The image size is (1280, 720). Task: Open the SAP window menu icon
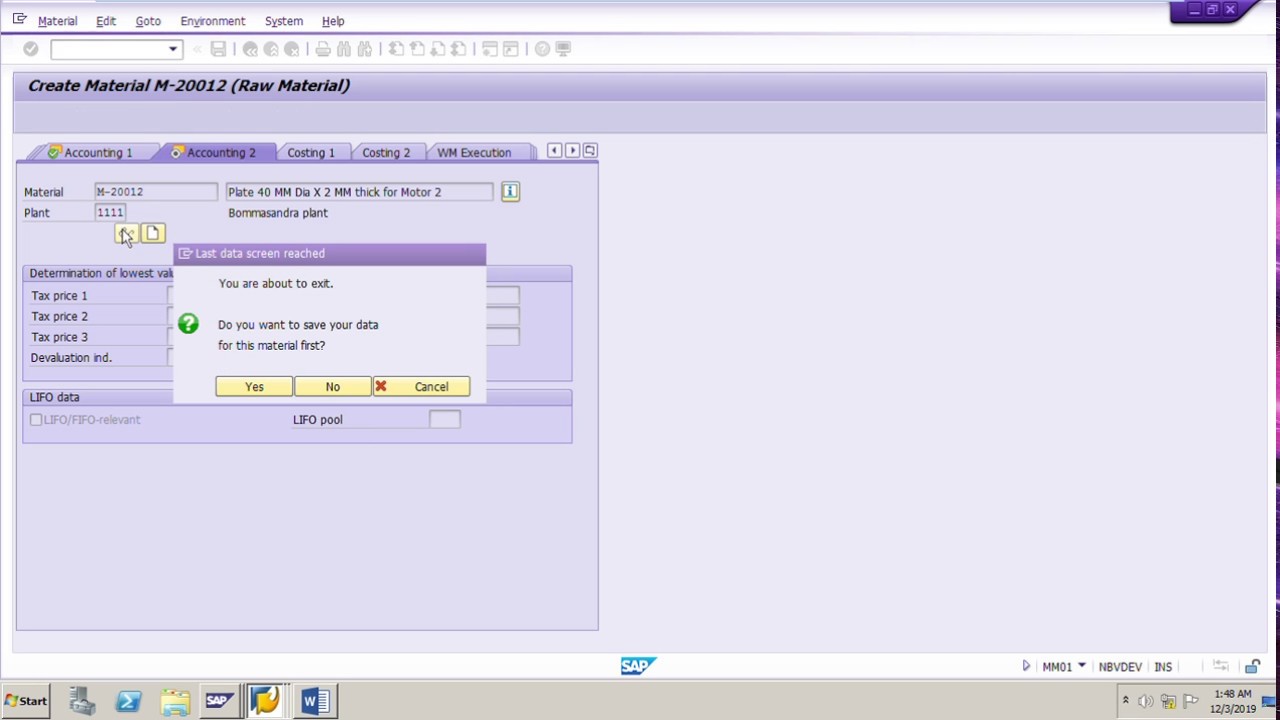tap(19, 19)
